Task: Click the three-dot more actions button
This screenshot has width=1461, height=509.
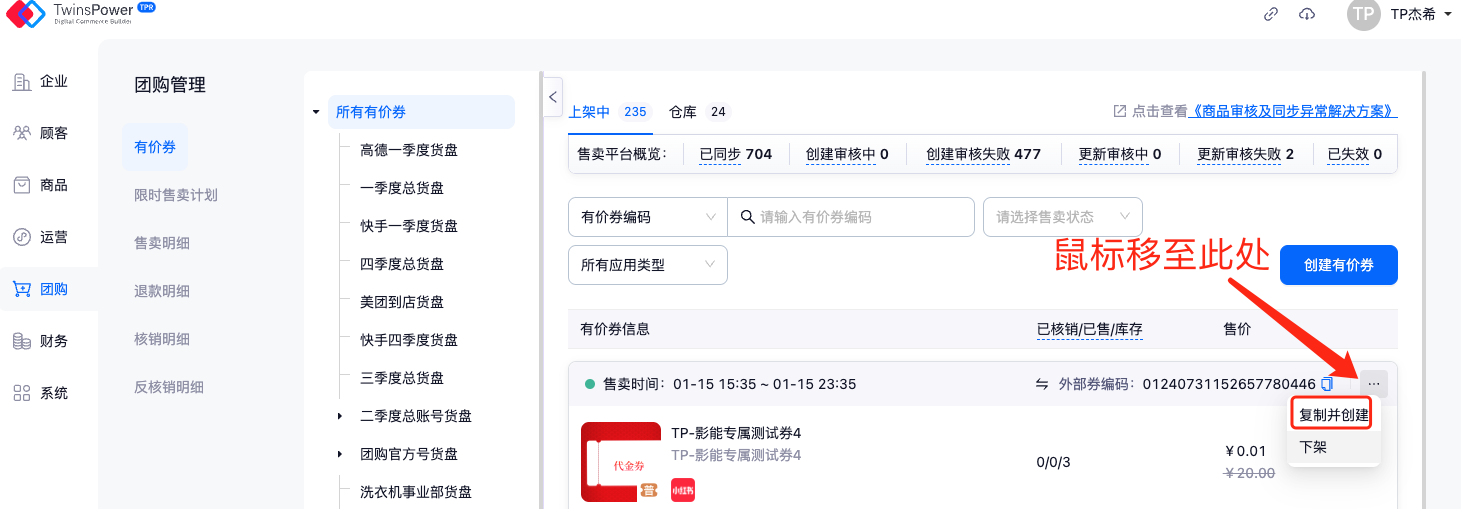Action: click(x=1374, y=384)
